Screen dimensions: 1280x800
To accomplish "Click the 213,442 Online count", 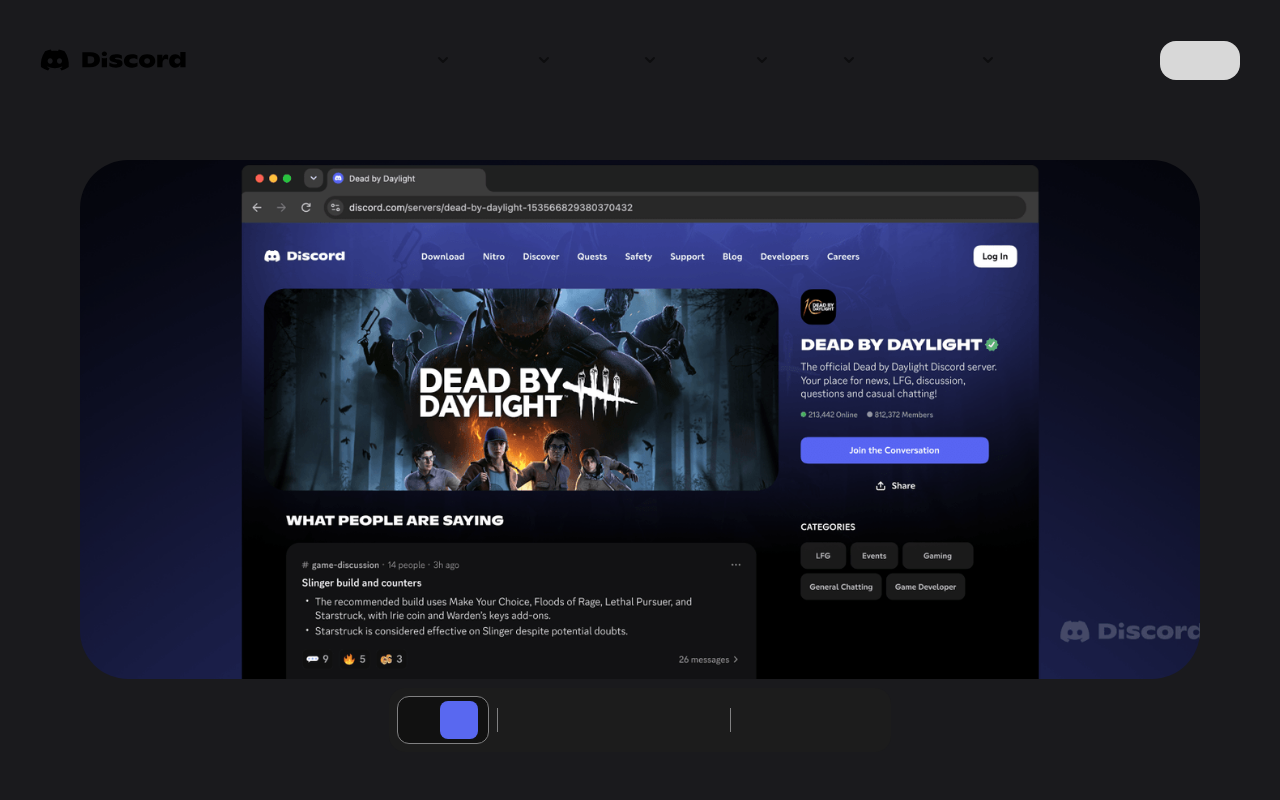I will pos(829,414).
